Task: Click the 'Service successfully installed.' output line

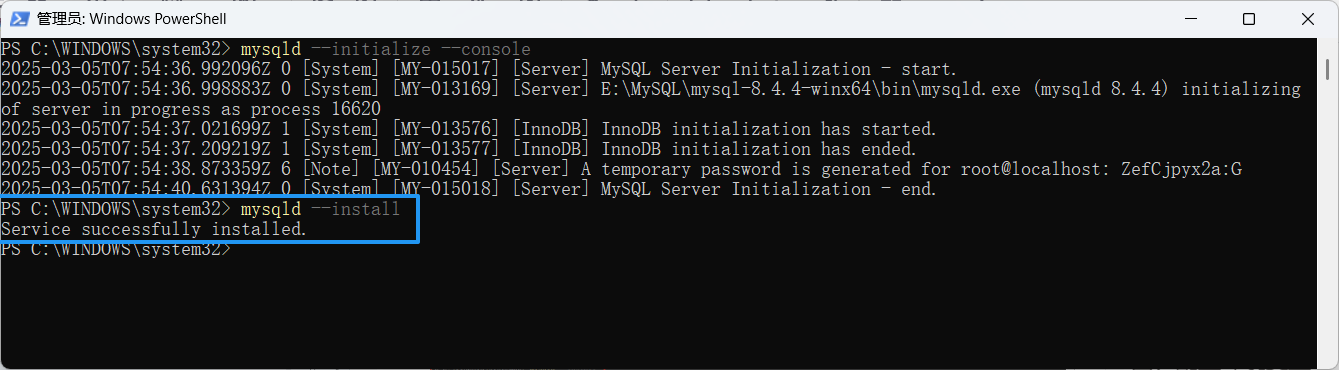Action: click(x=154, y=230)
